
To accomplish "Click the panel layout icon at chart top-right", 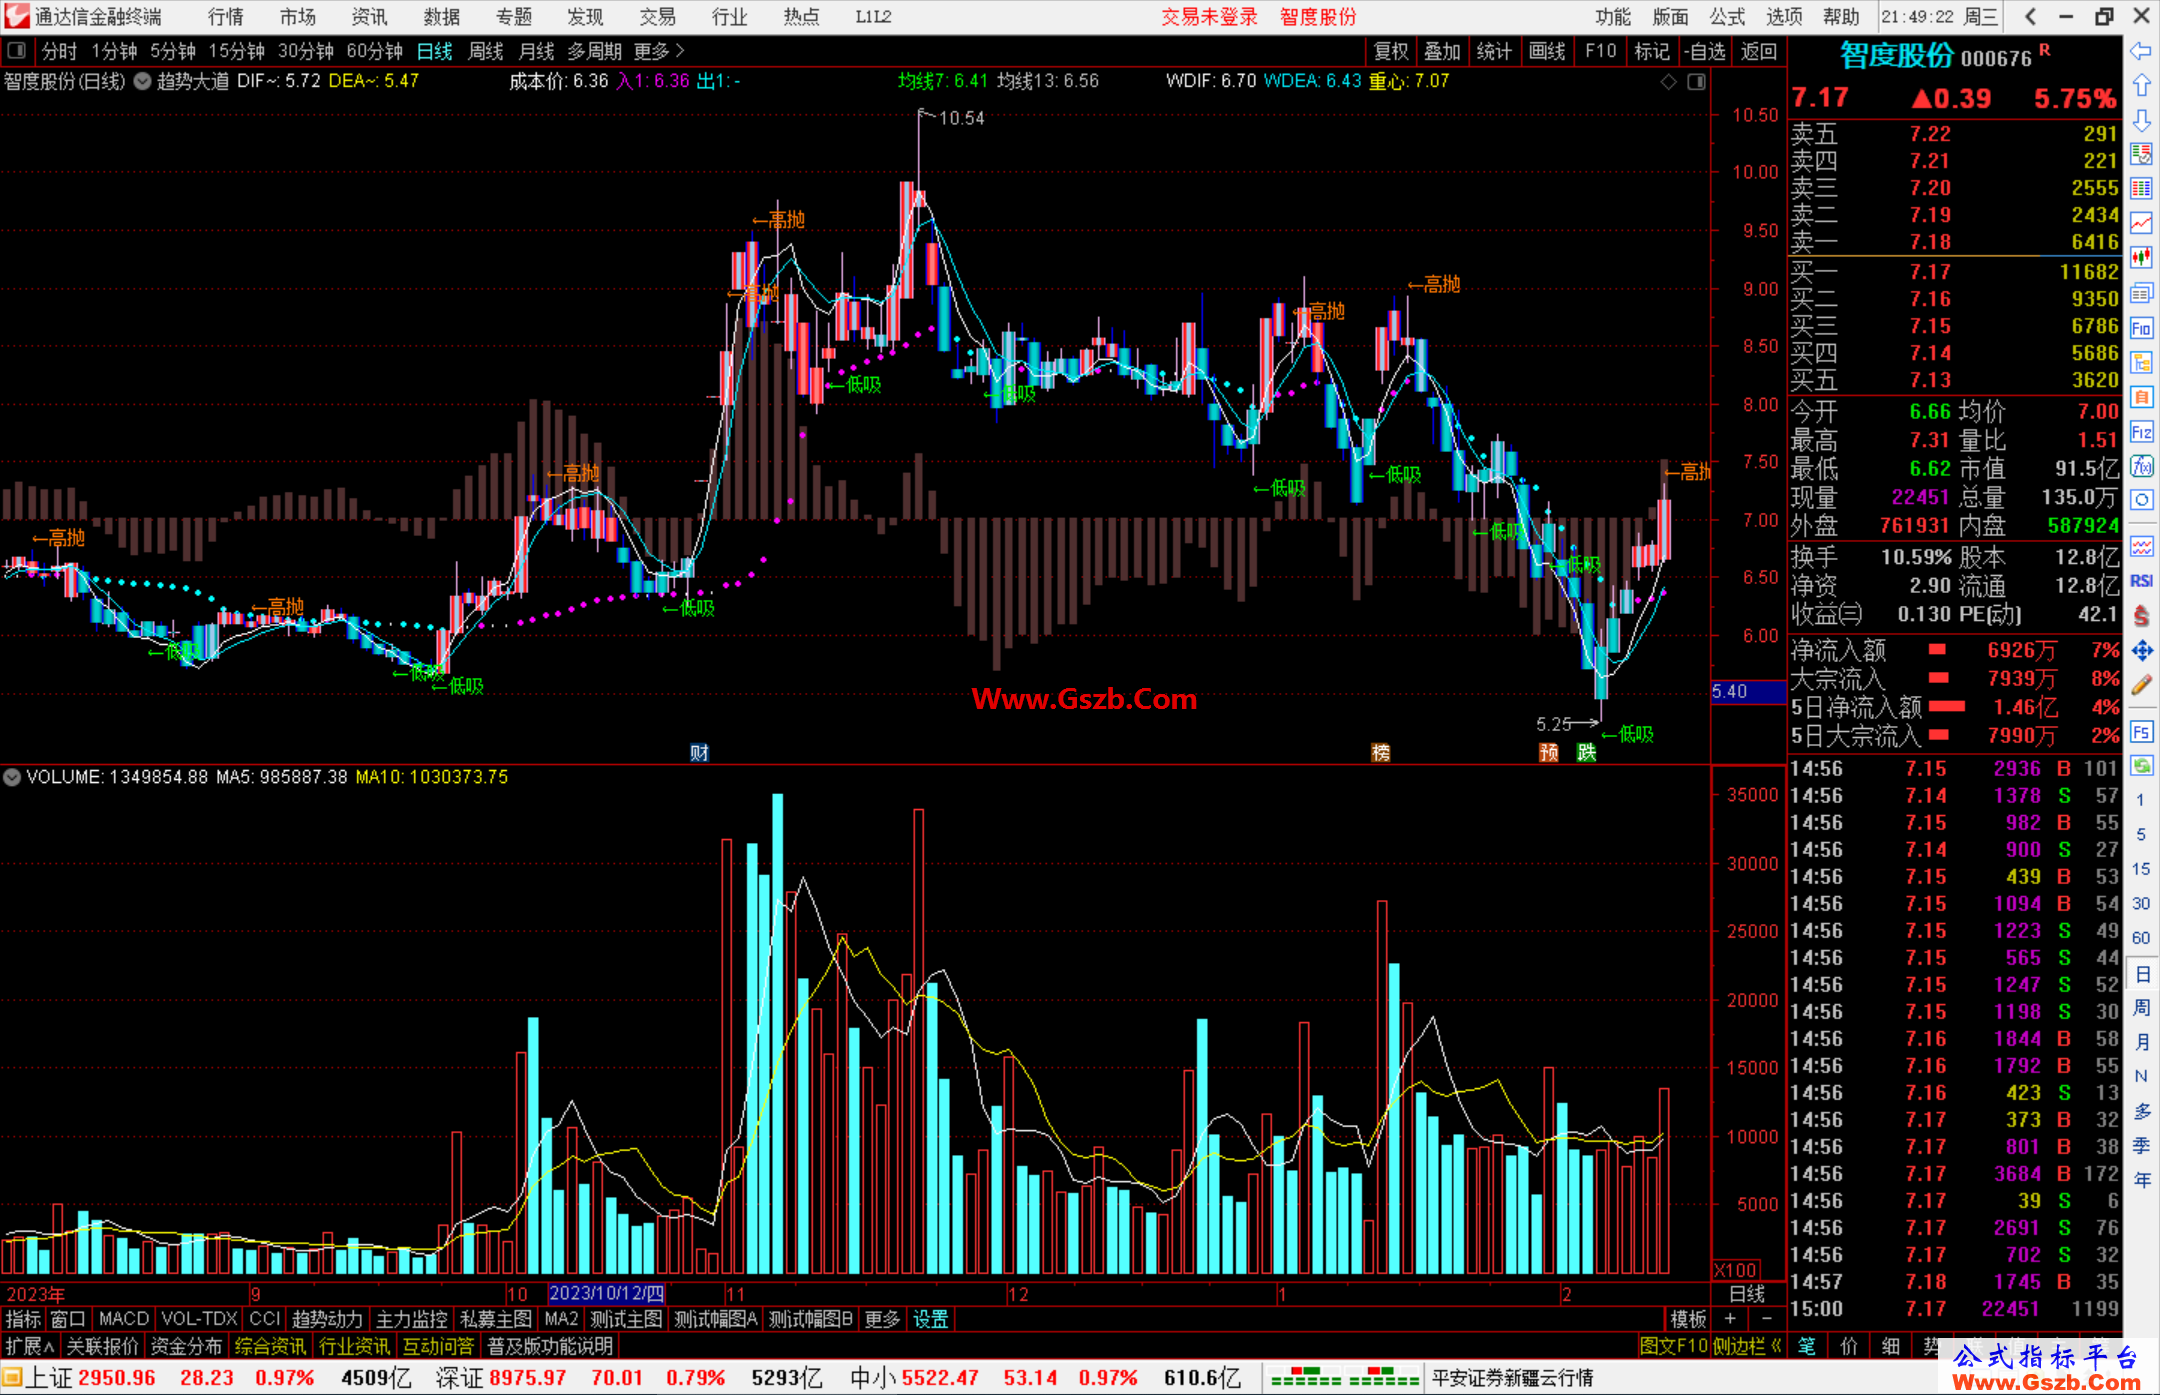I will 1696,82.
